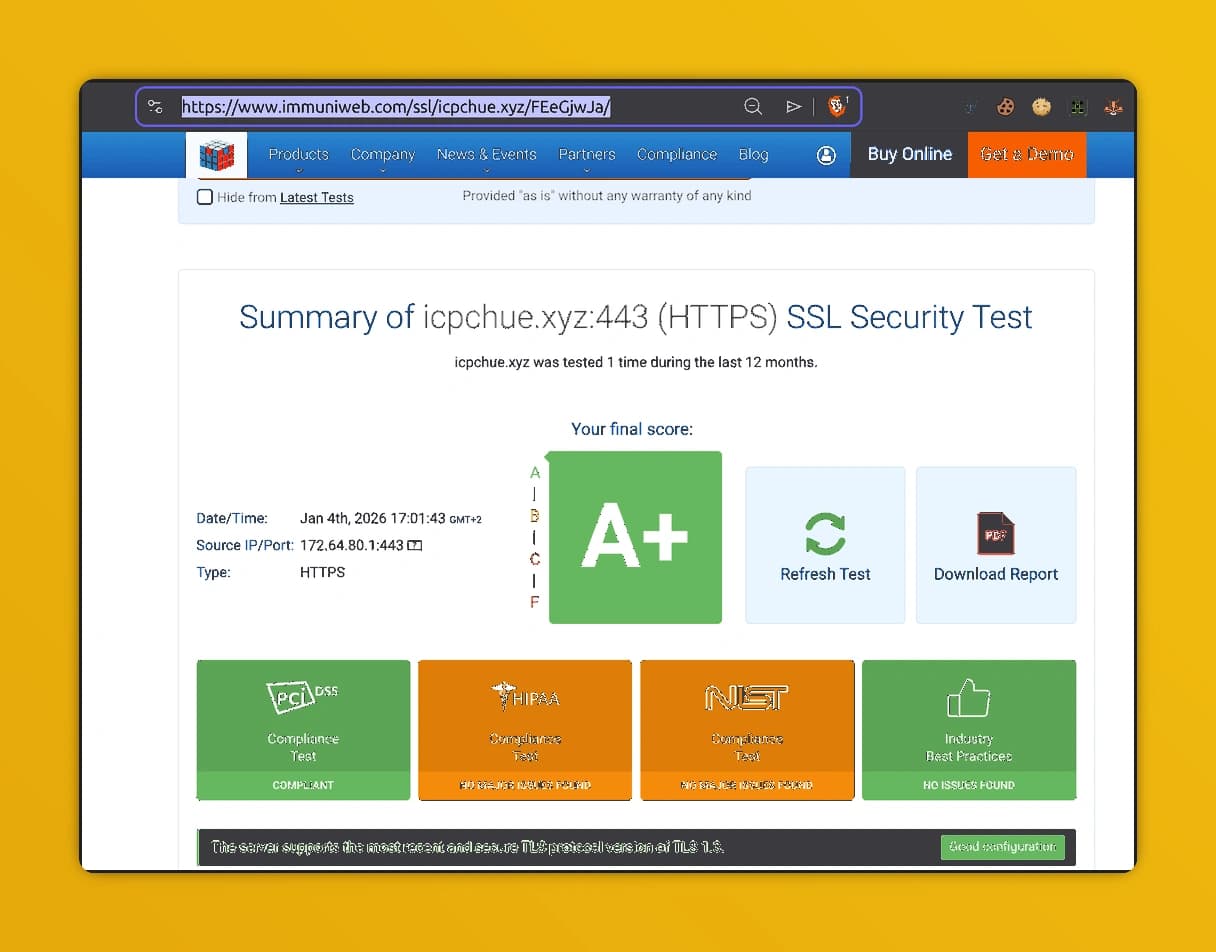This screenshot has height=952, width=1216.
Task: Click the NIST logo icon
Action: (747, 697)
